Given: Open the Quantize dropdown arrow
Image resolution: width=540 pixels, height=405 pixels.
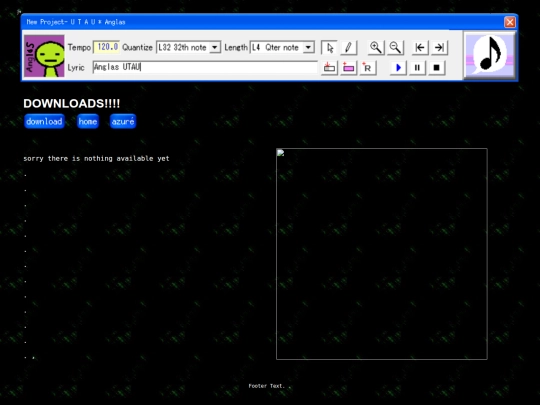Looking at the screenshot, I should point(215,47).
